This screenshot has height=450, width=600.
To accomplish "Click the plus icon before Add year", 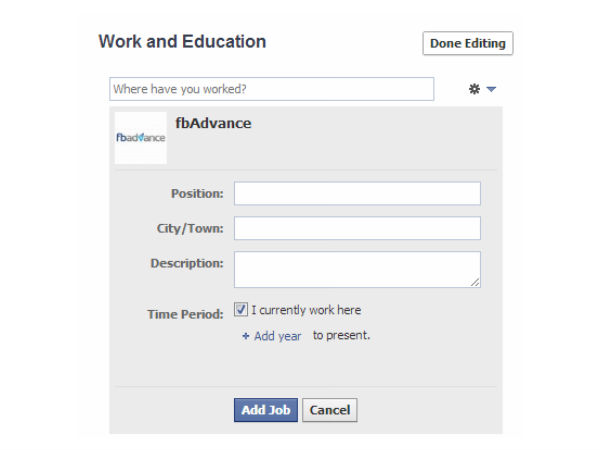I will 246,337.
